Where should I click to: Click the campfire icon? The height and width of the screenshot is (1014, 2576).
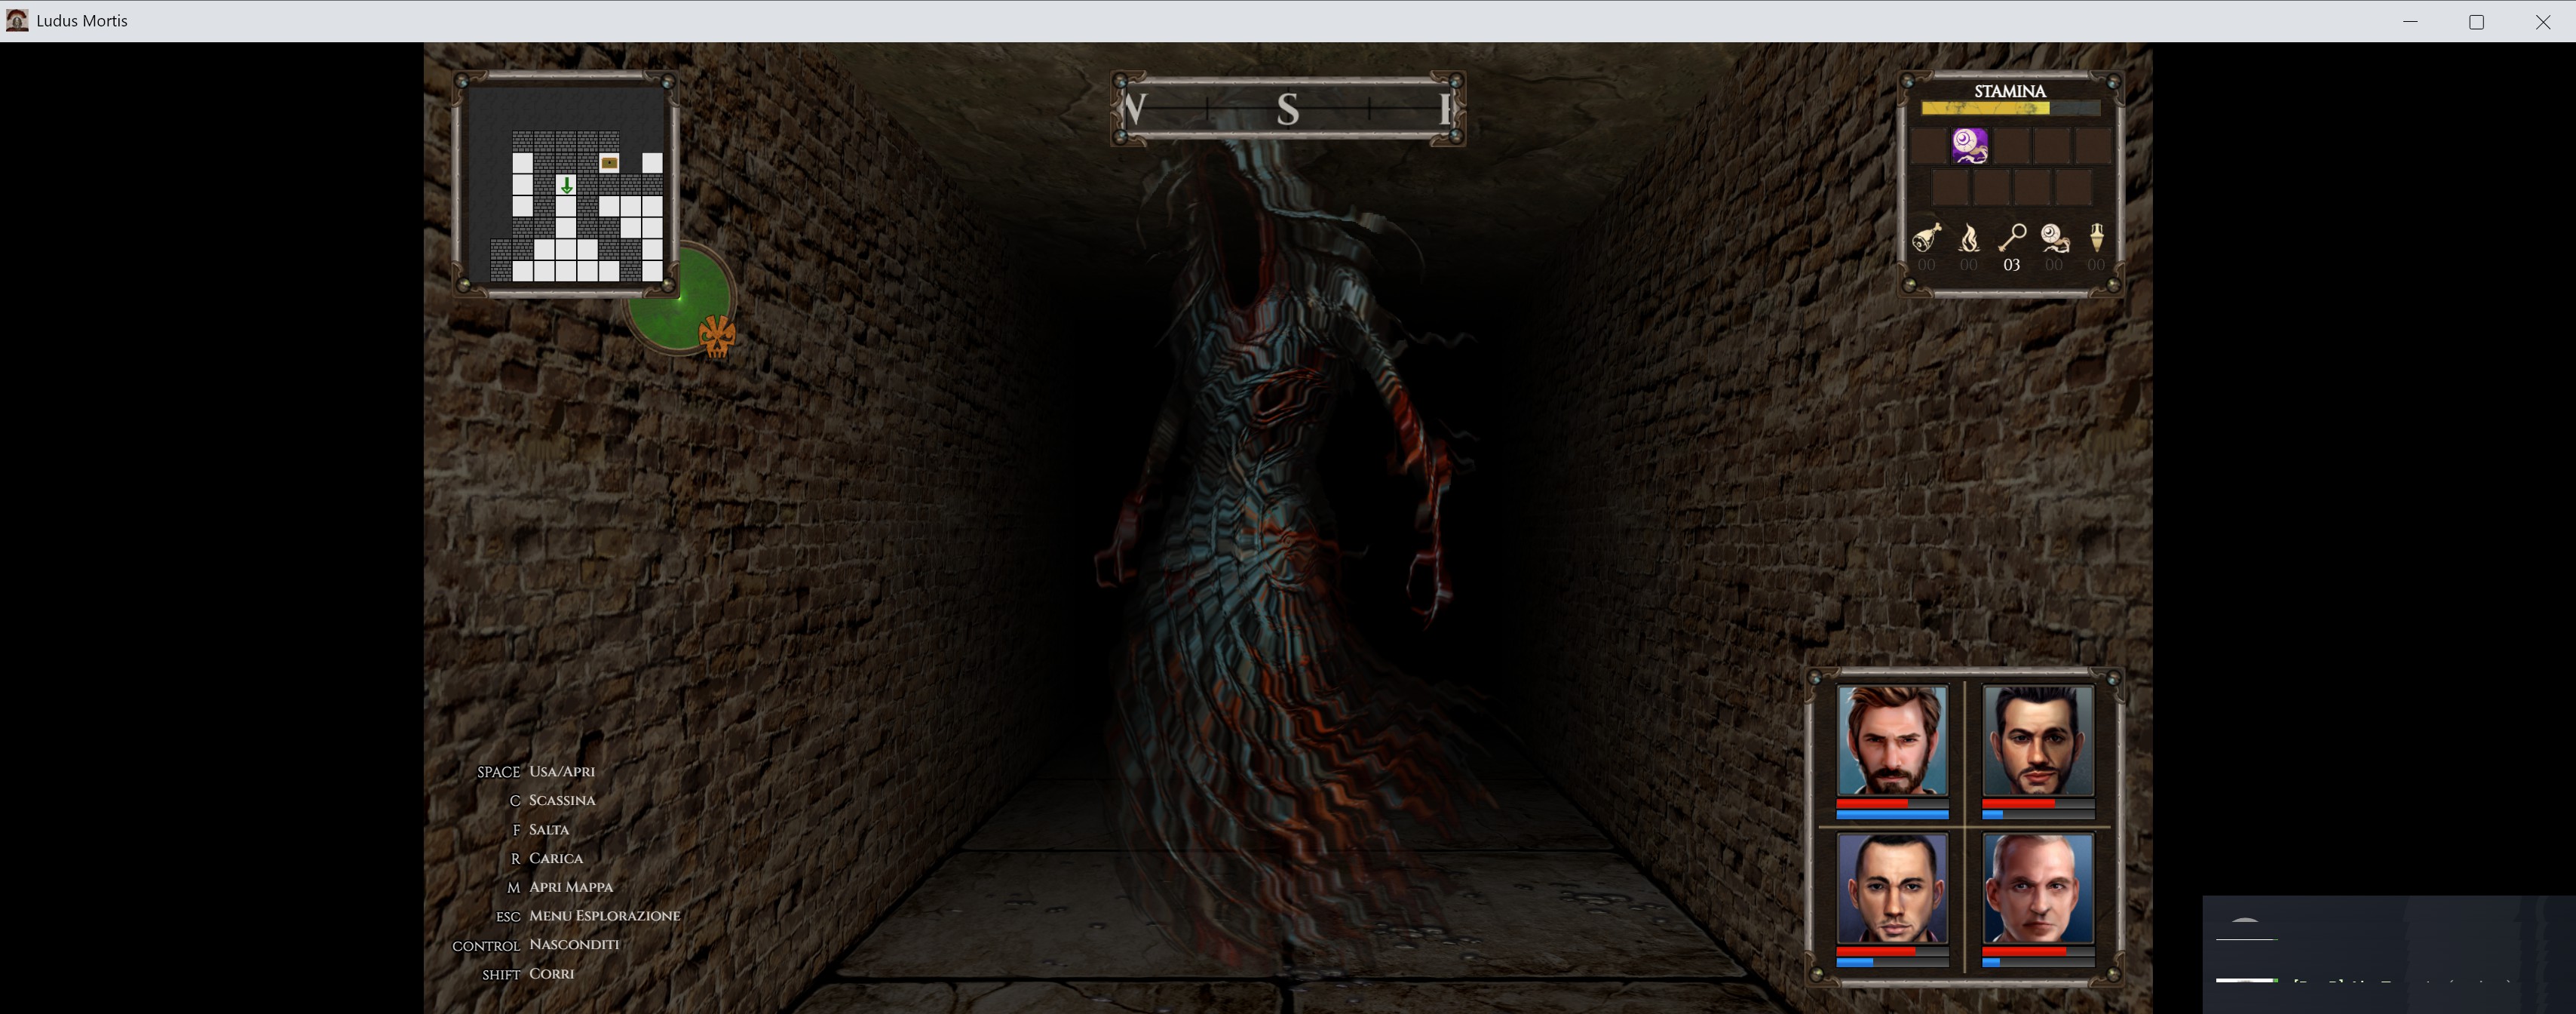point(1968,238)
